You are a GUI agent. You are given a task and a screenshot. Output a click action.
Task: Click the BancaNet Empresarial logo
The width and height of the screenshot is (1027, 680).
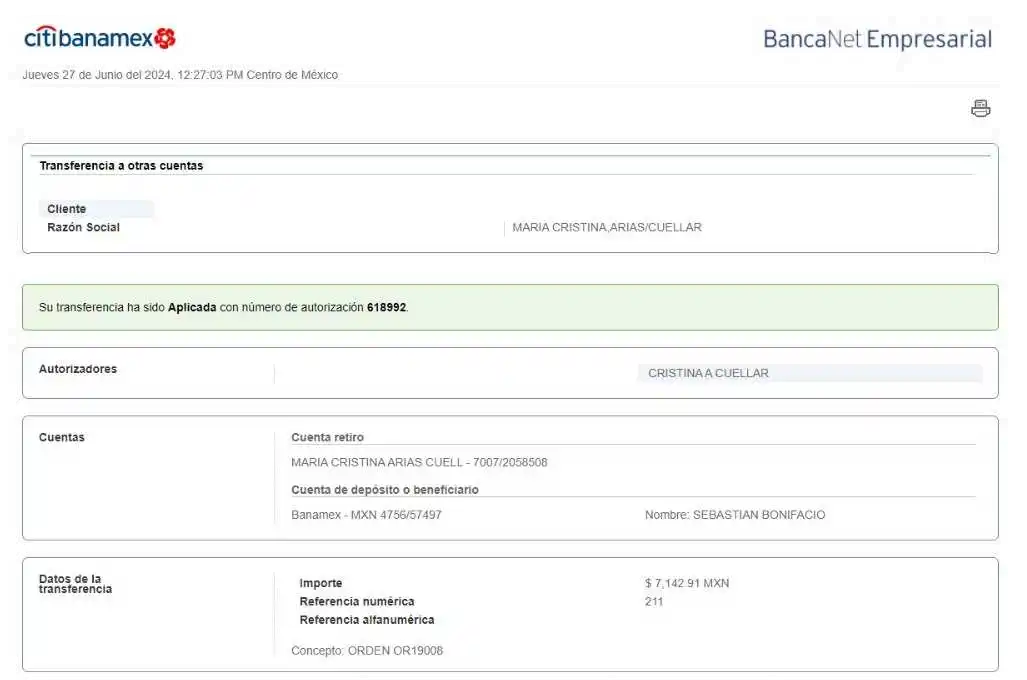(x=877, y=39)
